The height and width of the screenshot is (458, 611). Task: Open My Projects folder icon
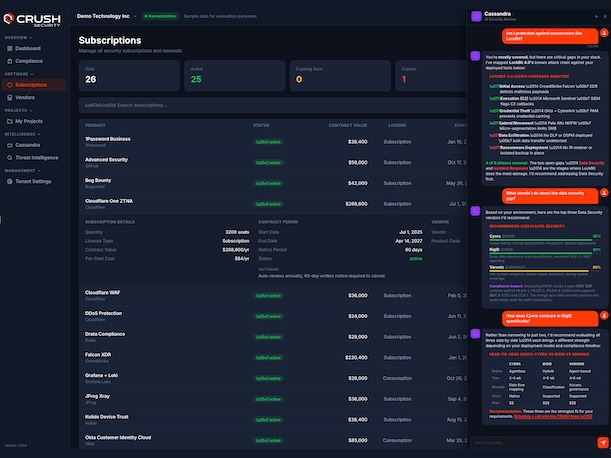[10, 121]
